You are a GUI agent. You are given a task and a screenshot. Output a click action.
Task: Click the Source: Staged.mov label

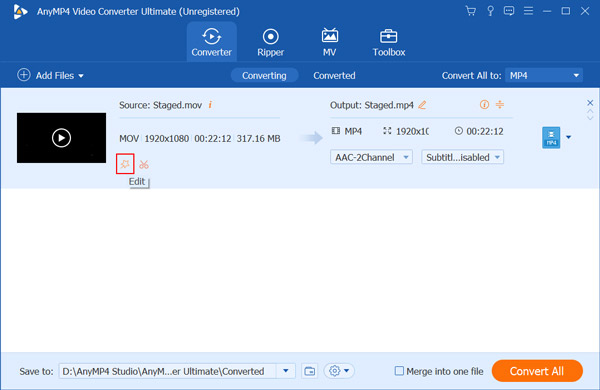160,105
